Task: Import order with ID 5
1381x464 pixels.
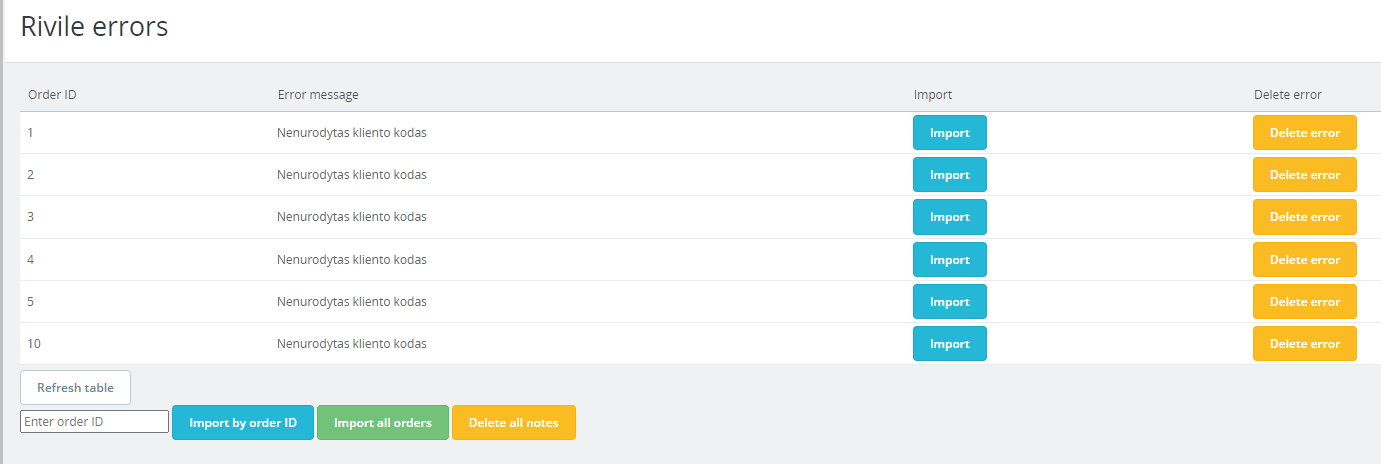Action: click(949, 302)
